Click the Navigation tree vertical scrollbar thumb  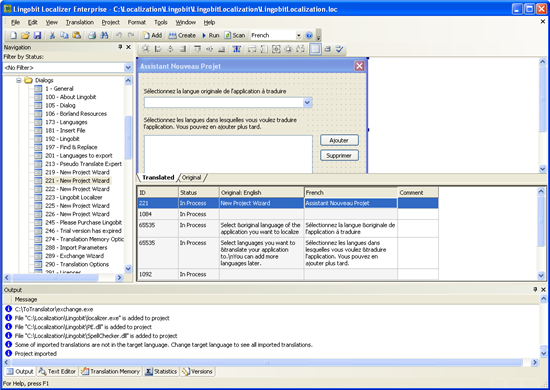tap(128, 137)
